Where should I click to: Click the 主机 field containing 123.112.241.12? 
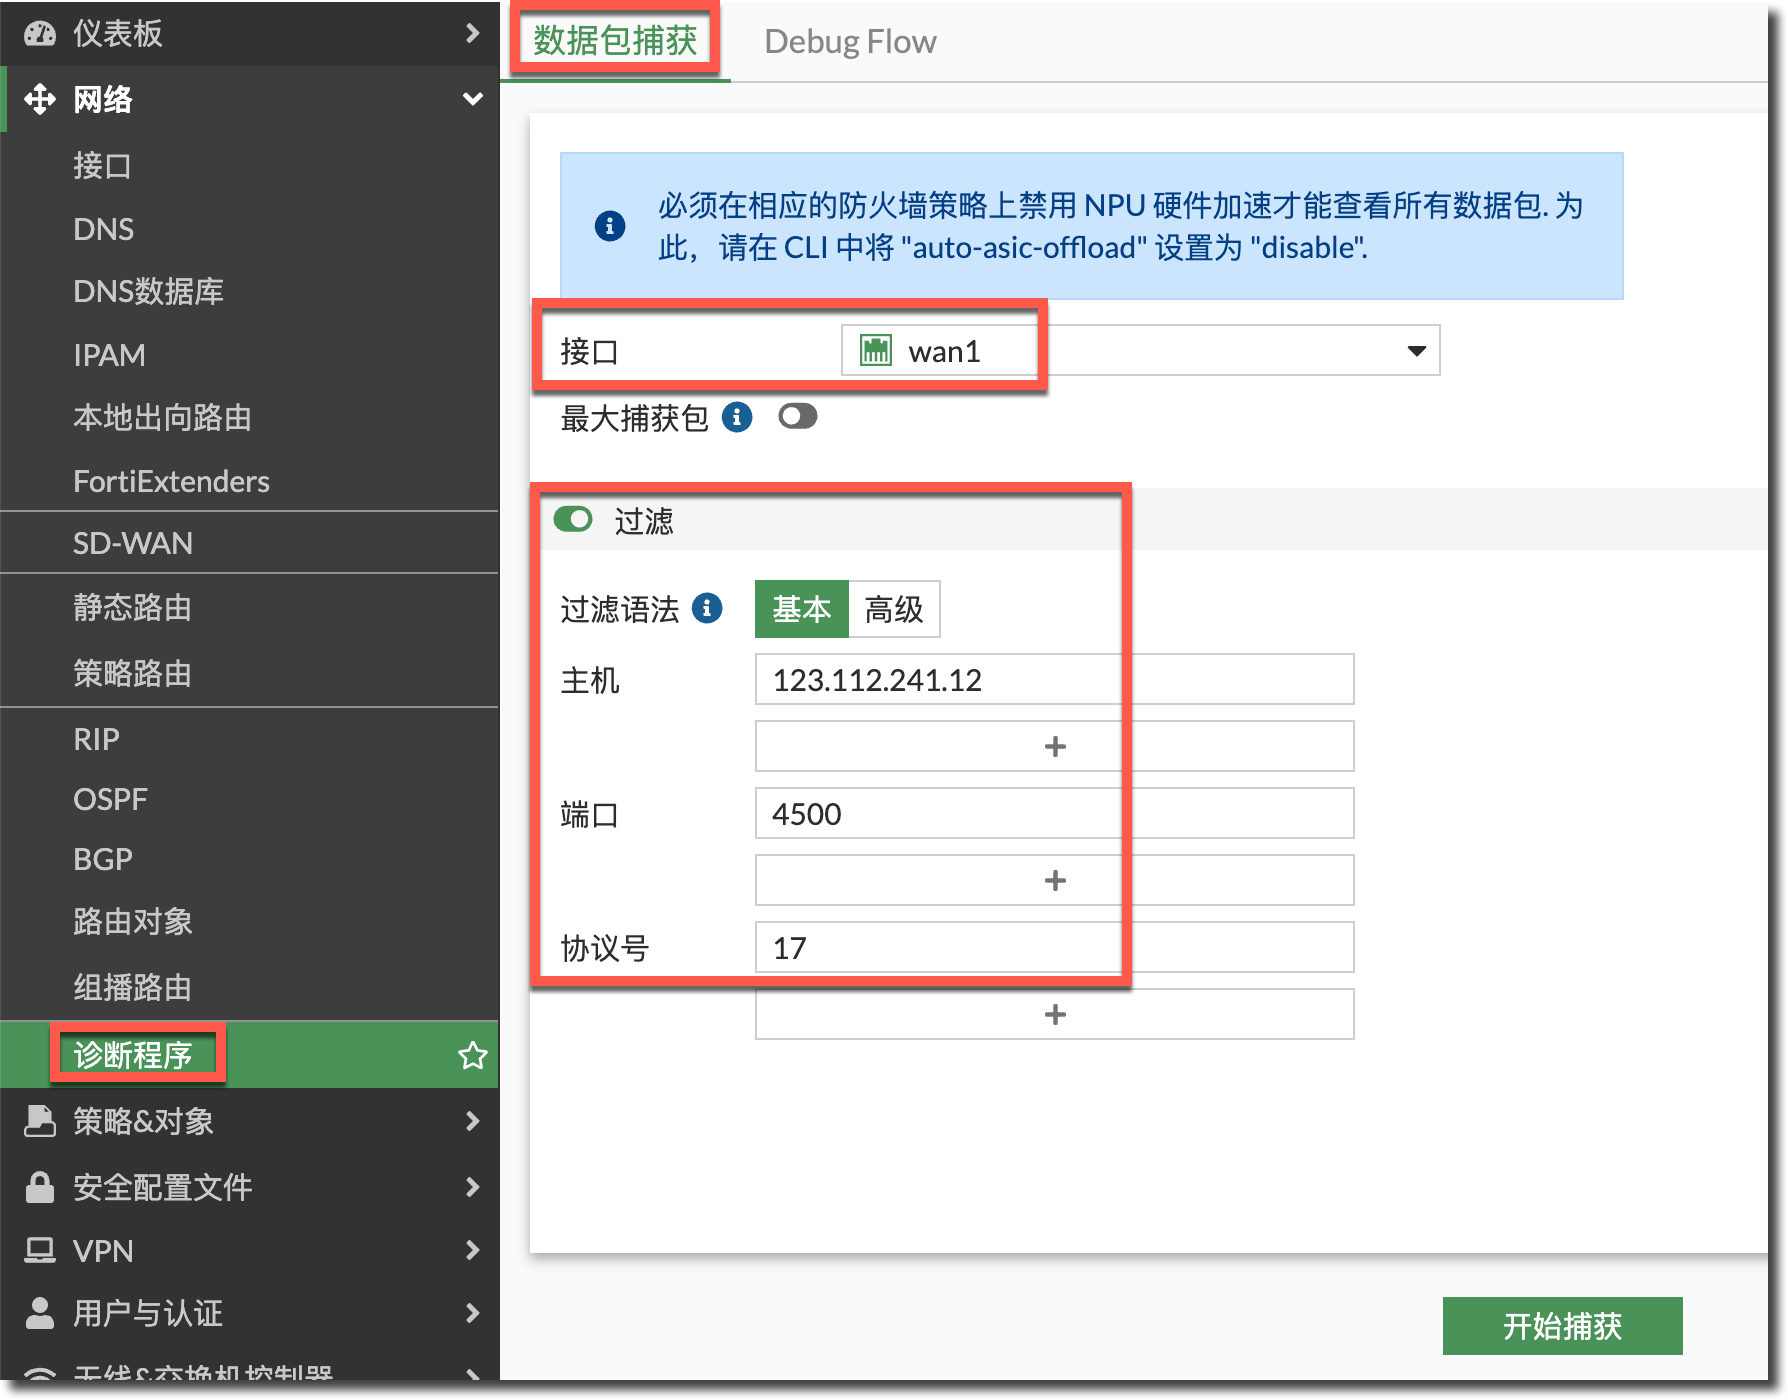pos(1054,680)
